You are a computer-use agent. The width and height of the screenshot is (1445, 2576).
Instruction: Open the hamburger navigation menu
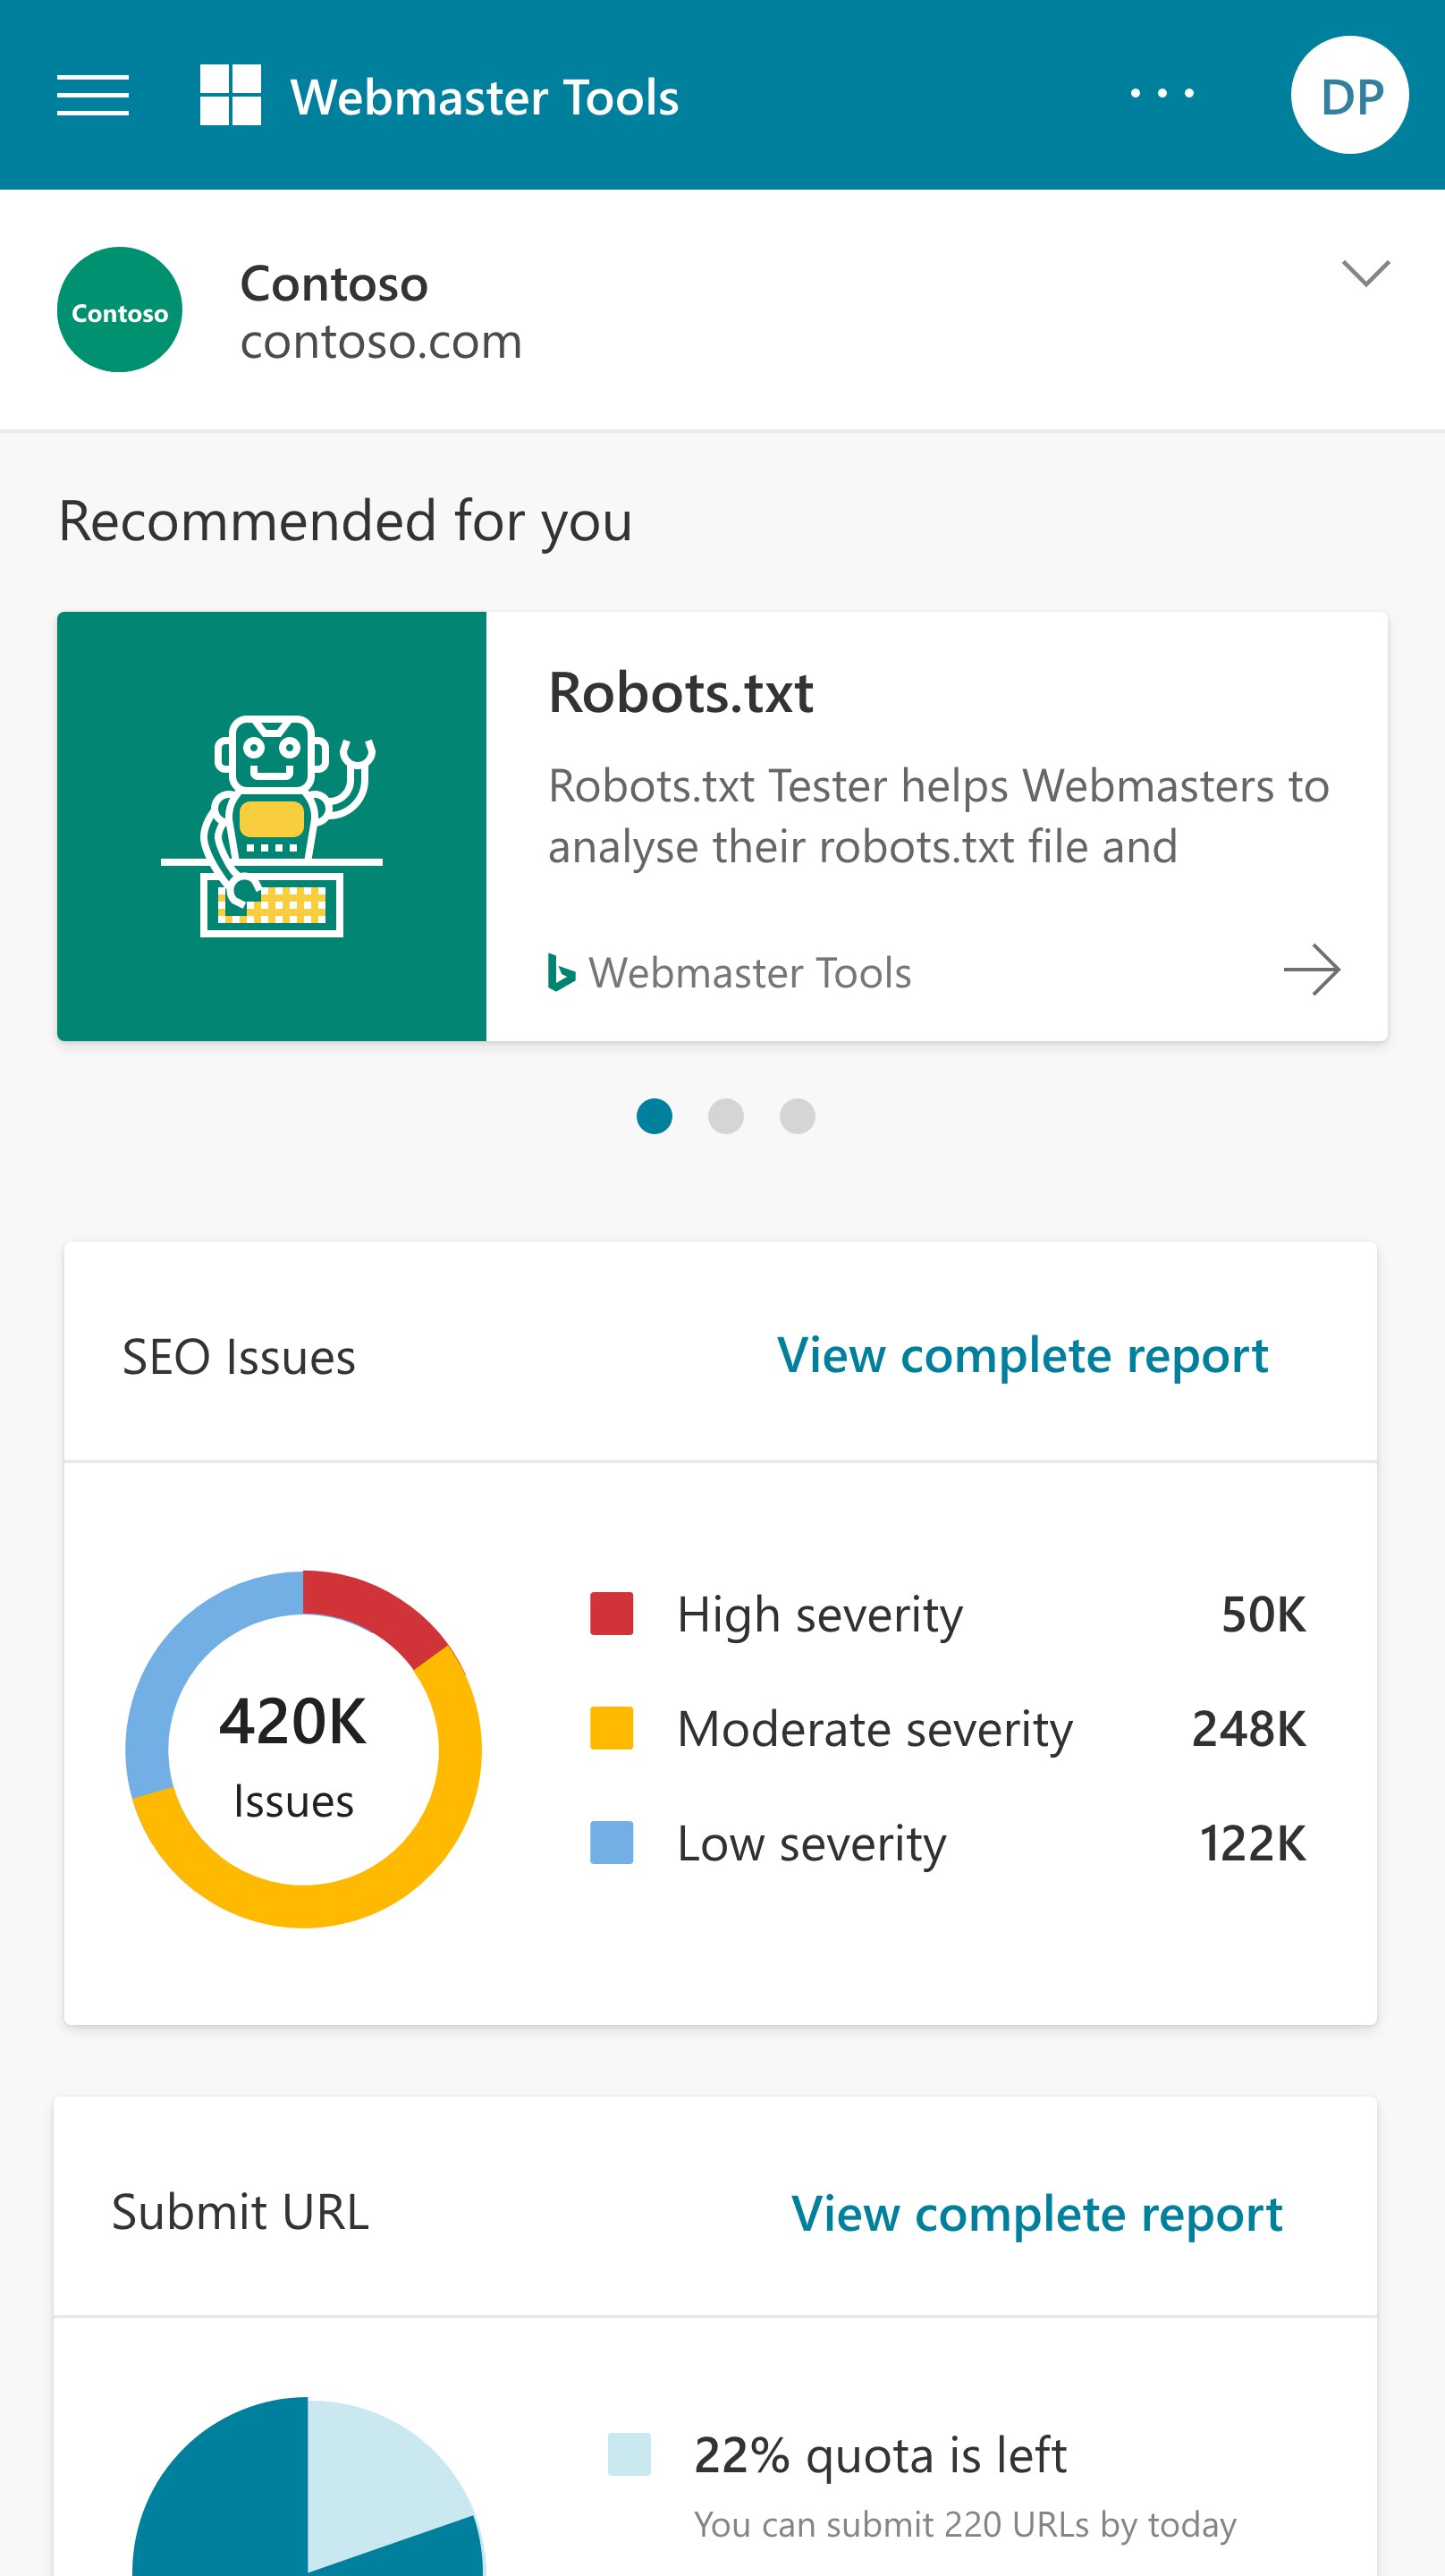pos(93,96)
